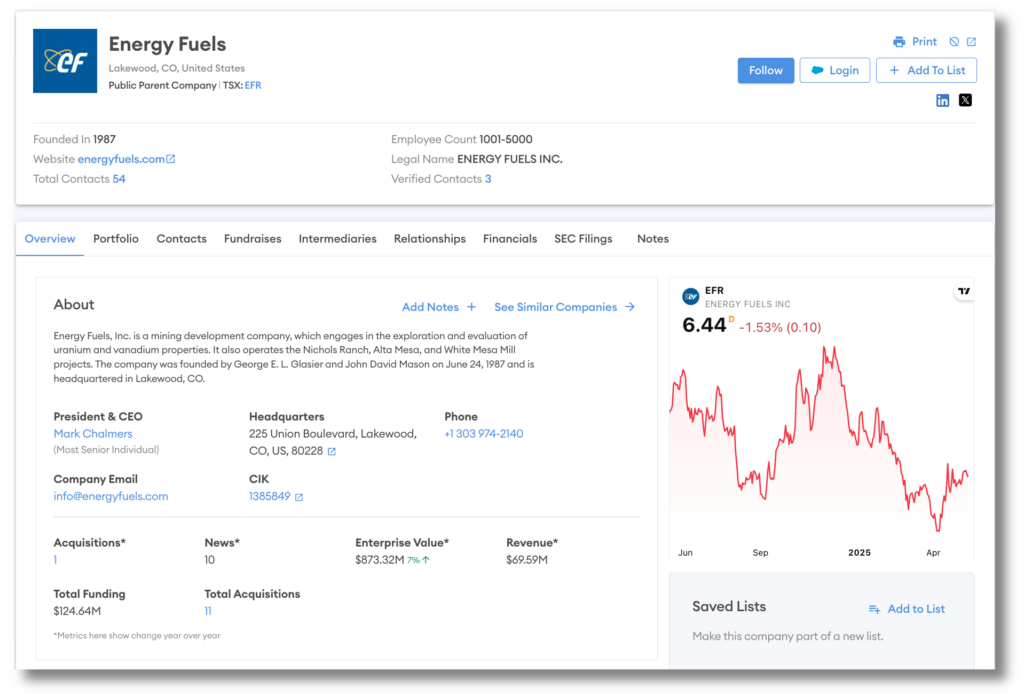
Task: Click the stock price 6.44
Action: (x=704, y=325)
